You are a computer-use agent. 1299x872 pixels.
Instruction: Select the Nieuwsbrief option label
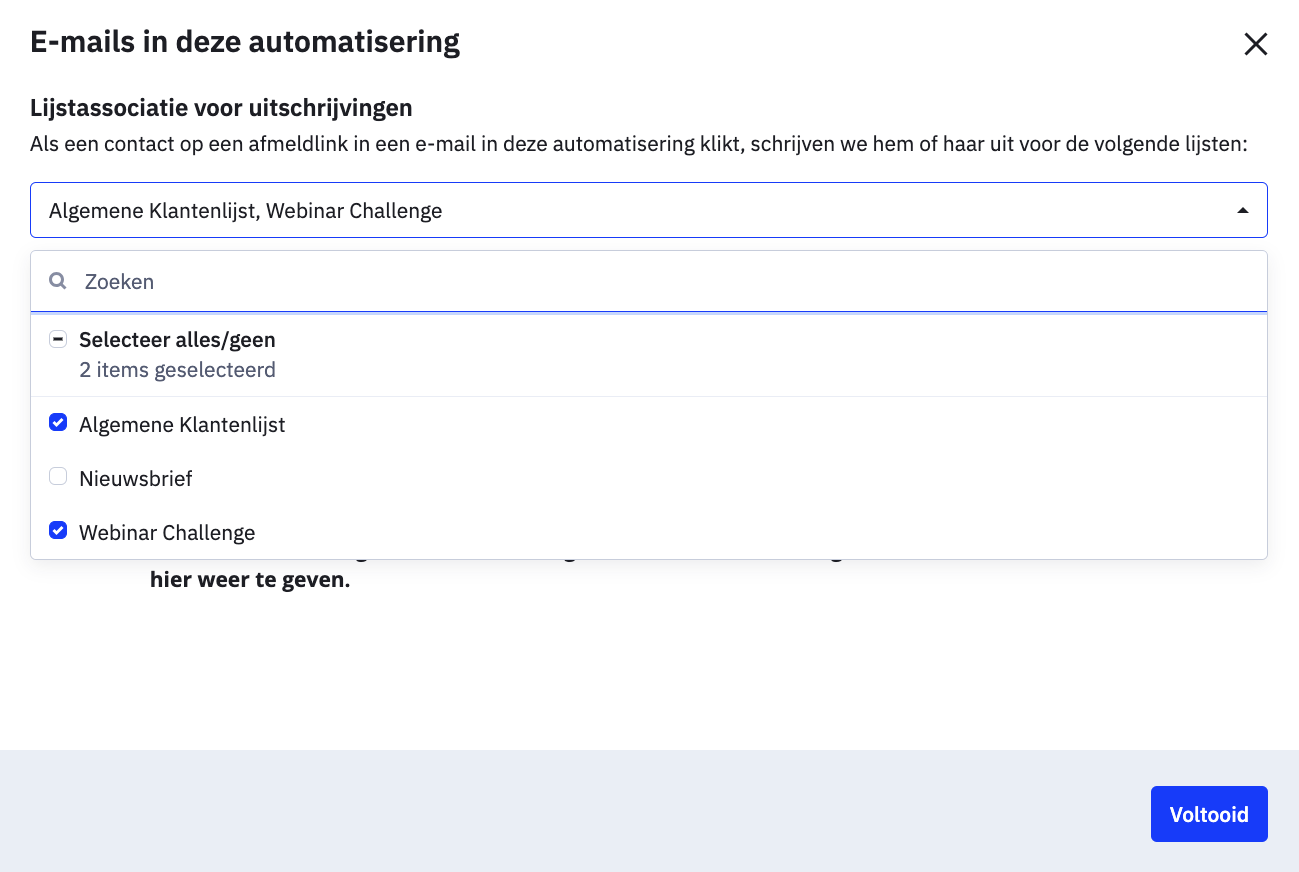[136, 478]
